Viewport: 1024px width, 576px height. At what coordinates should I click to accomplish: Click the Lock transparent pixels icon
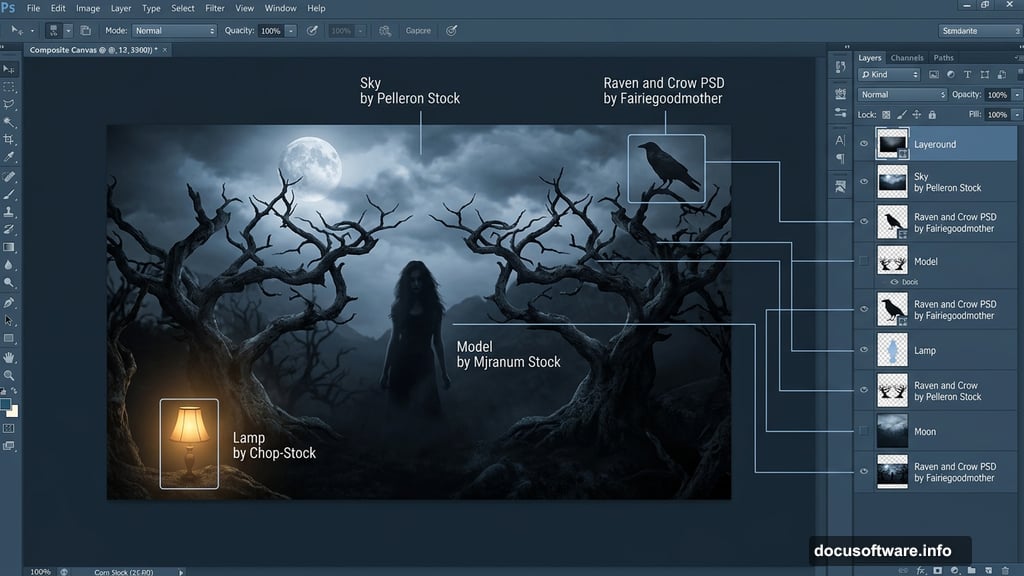886,115
